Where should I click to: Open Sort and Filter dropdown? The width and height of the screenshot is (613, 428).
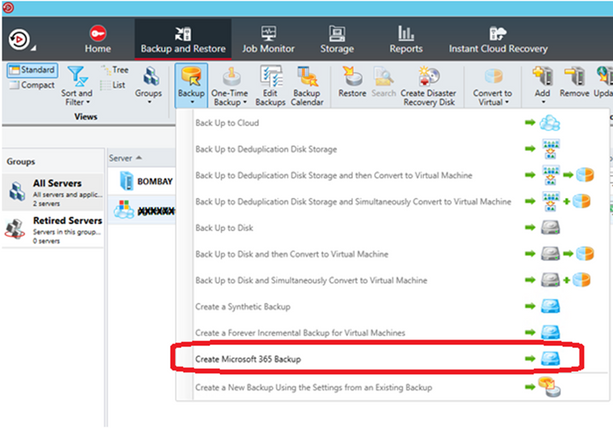tap(77, 86)
